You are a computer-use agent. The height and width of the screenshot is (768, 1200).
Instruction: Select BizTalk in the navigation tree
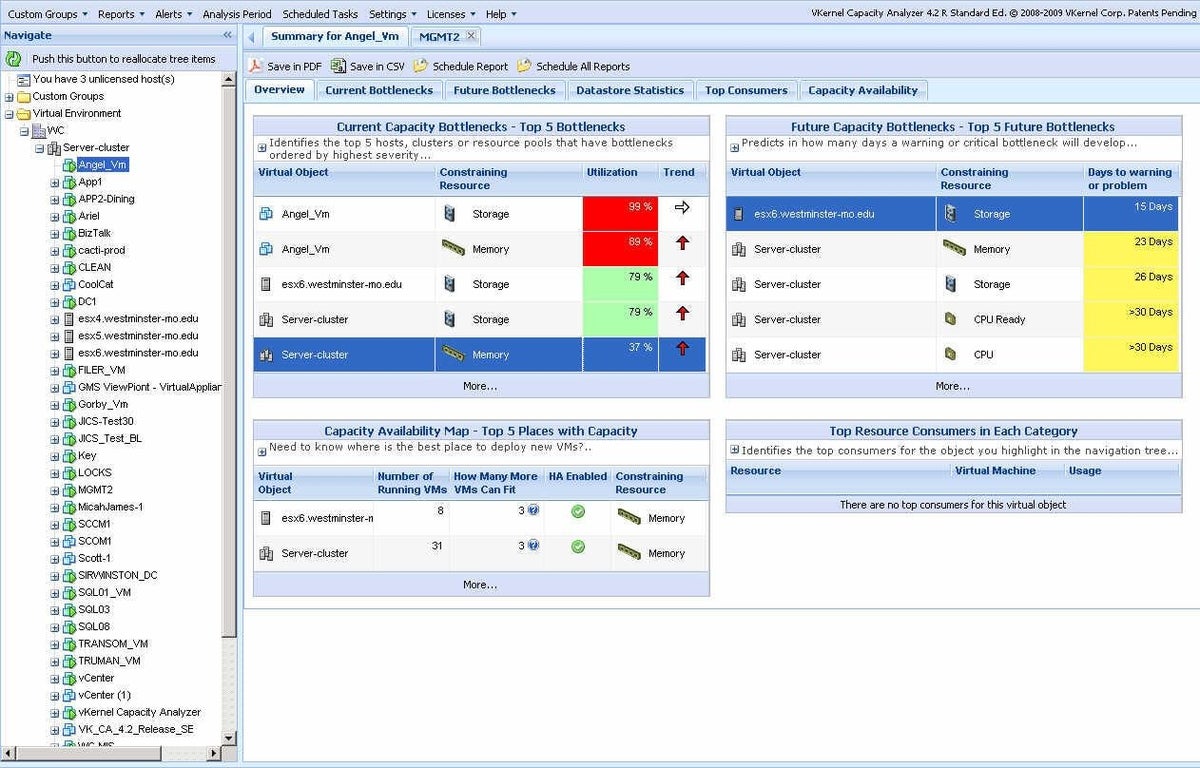coord(94,233)
